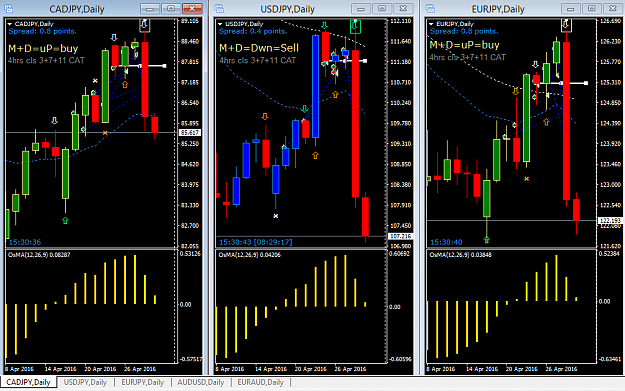
Task: Click OsMA(12,26,9) 0.08287 indicator label in CADJPY
Action: pos(39,255)
